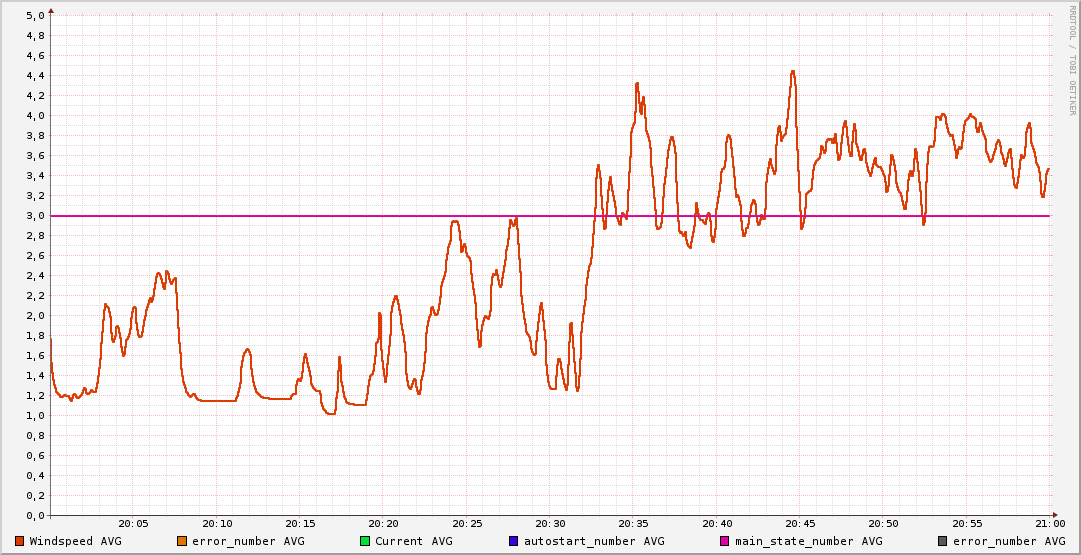Click the 20:55 time axis label

pos(967,524)
